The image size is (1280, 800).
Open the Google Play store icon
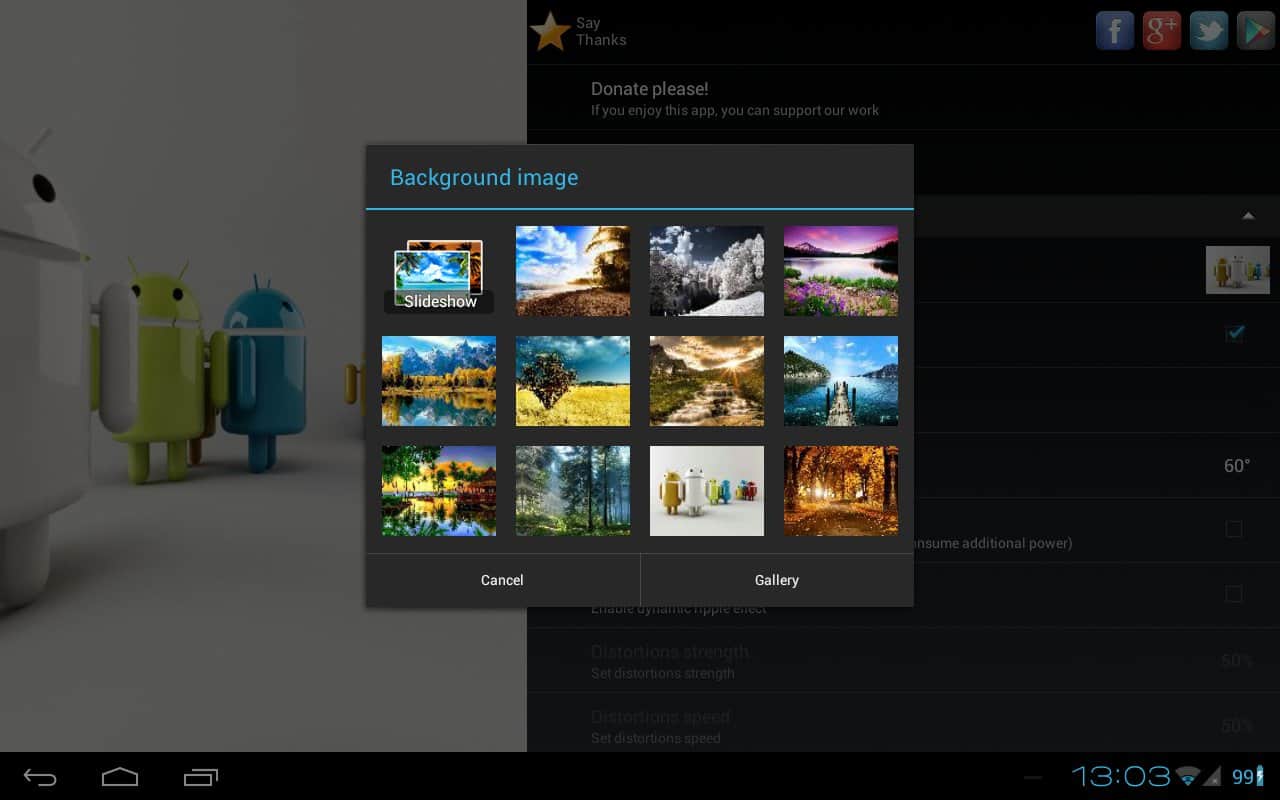click(1255, 31)
